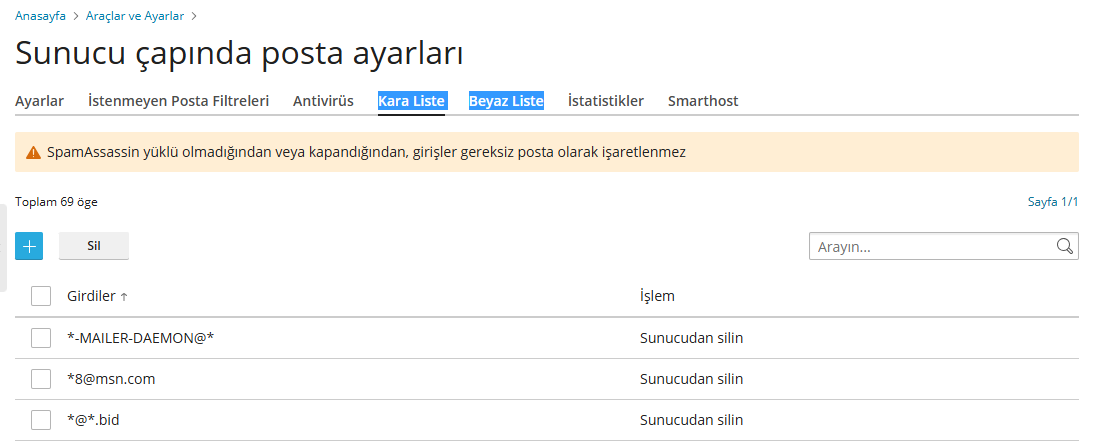Click Sunucudan silin in the *@*.bid row
The image size is (1094, 446).
tap(691, 420)
